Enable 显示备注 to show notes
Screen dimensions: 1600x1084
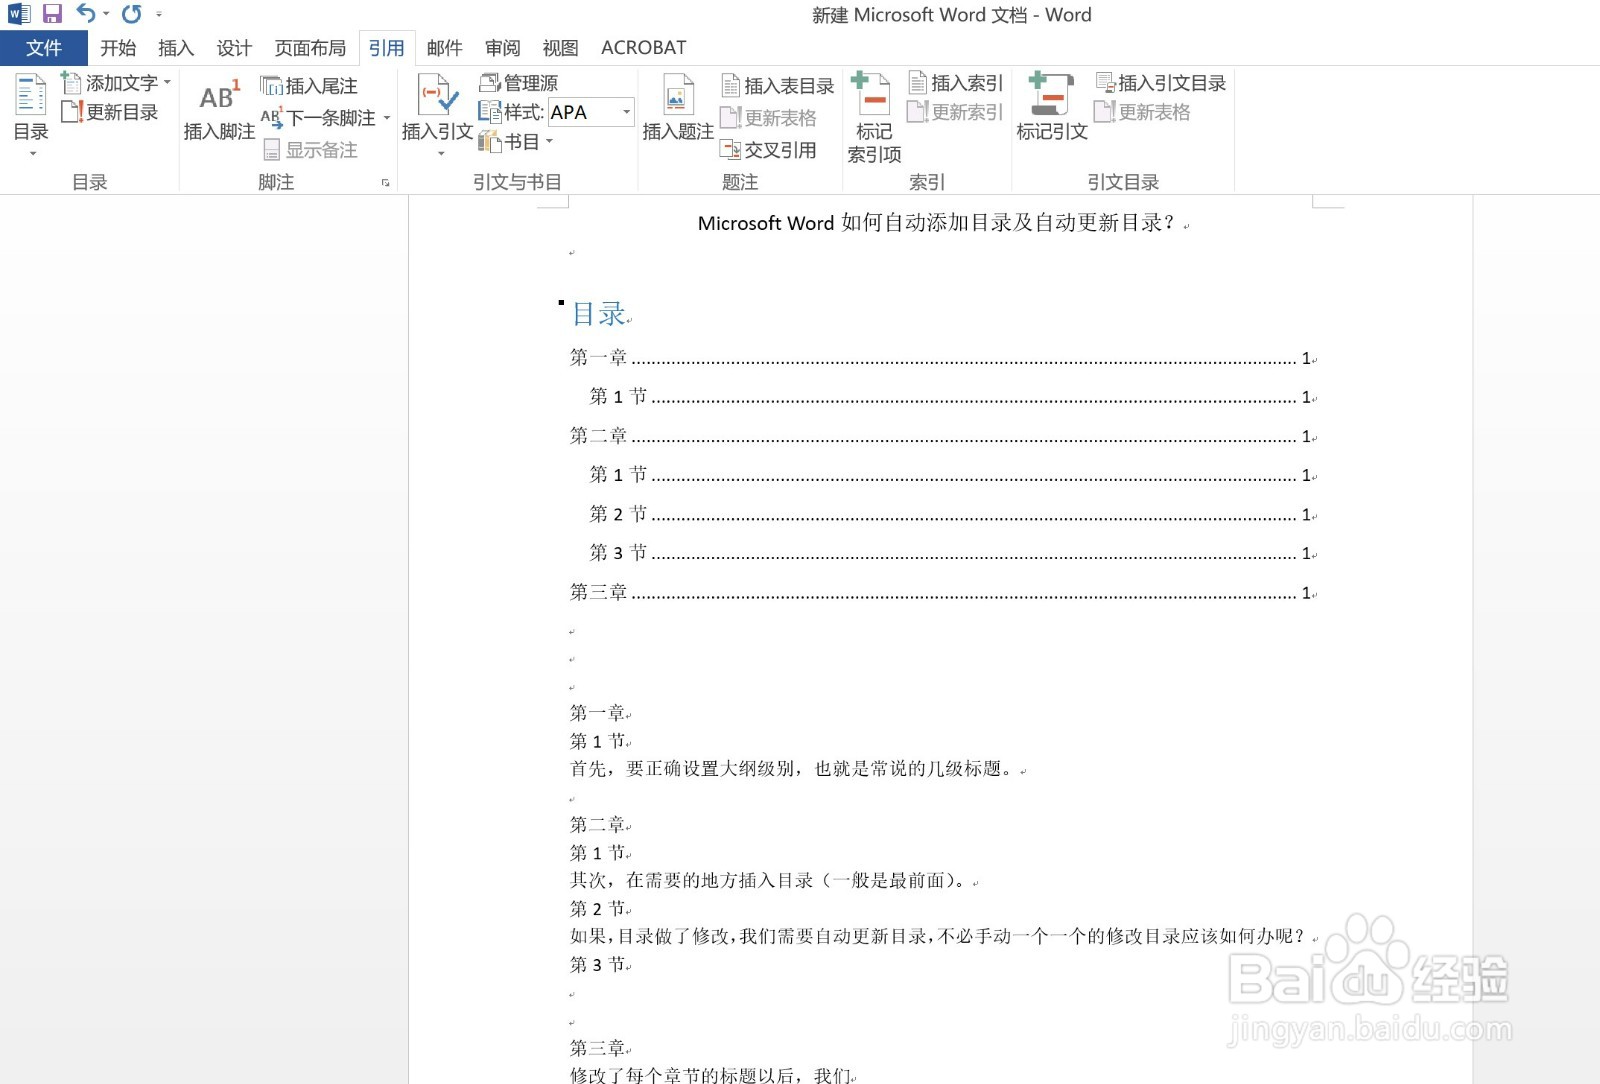310,149
